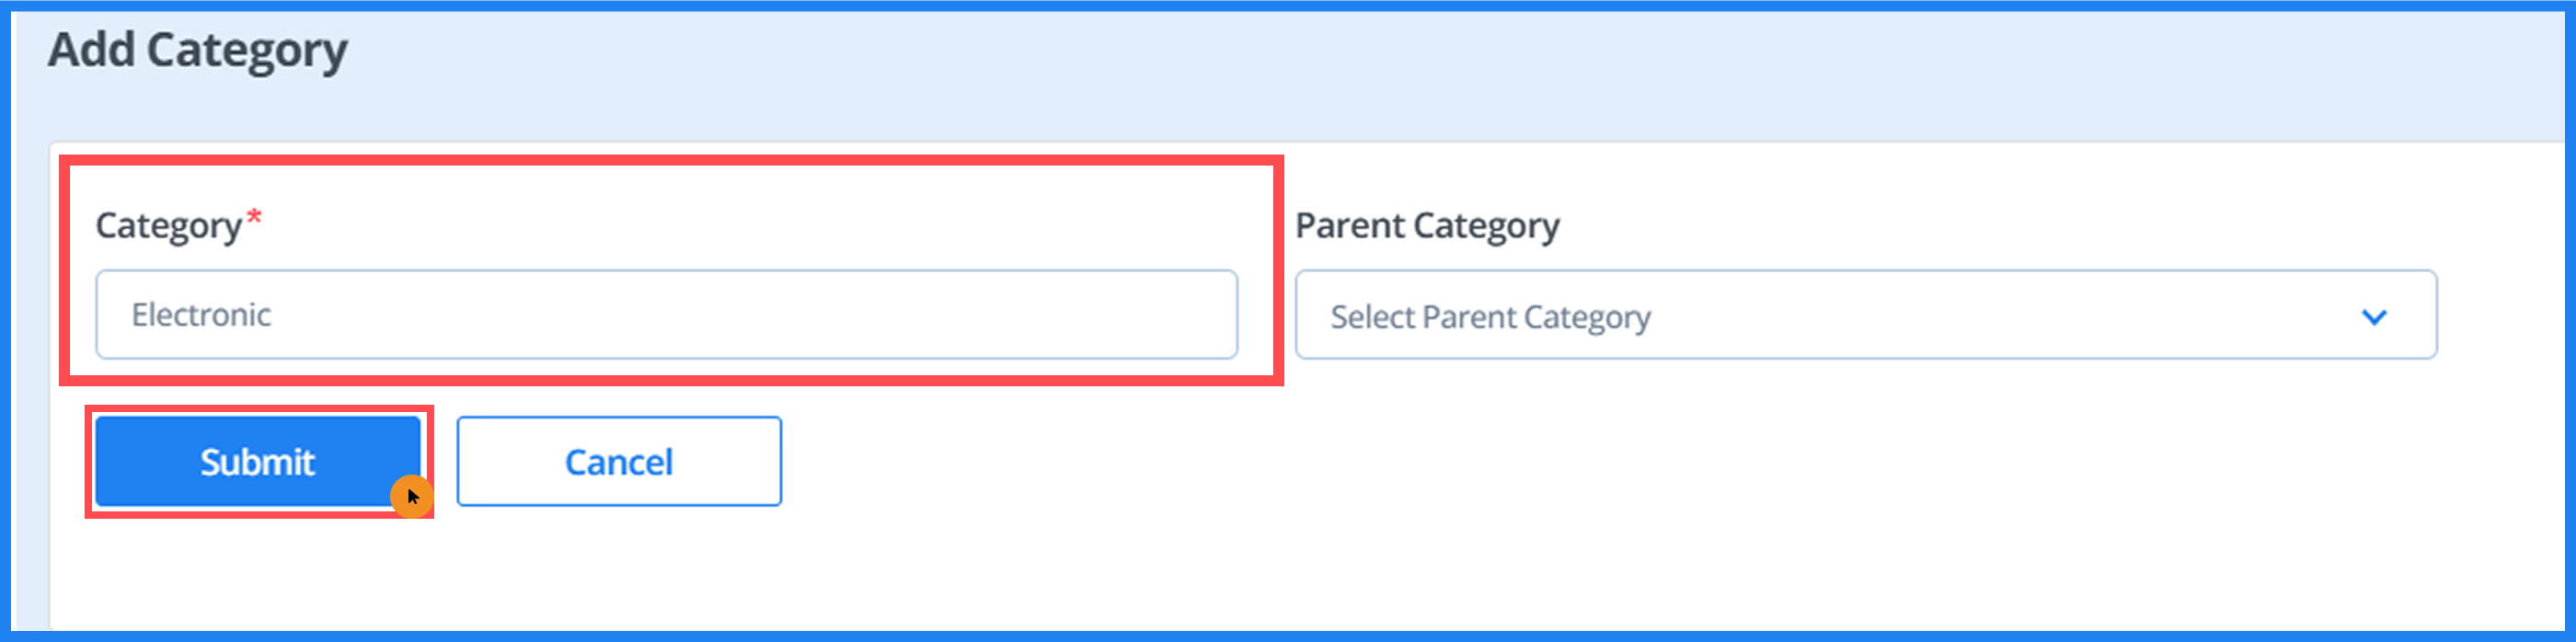Click the 'Electronic' text in Category field

tap(201, 315)
